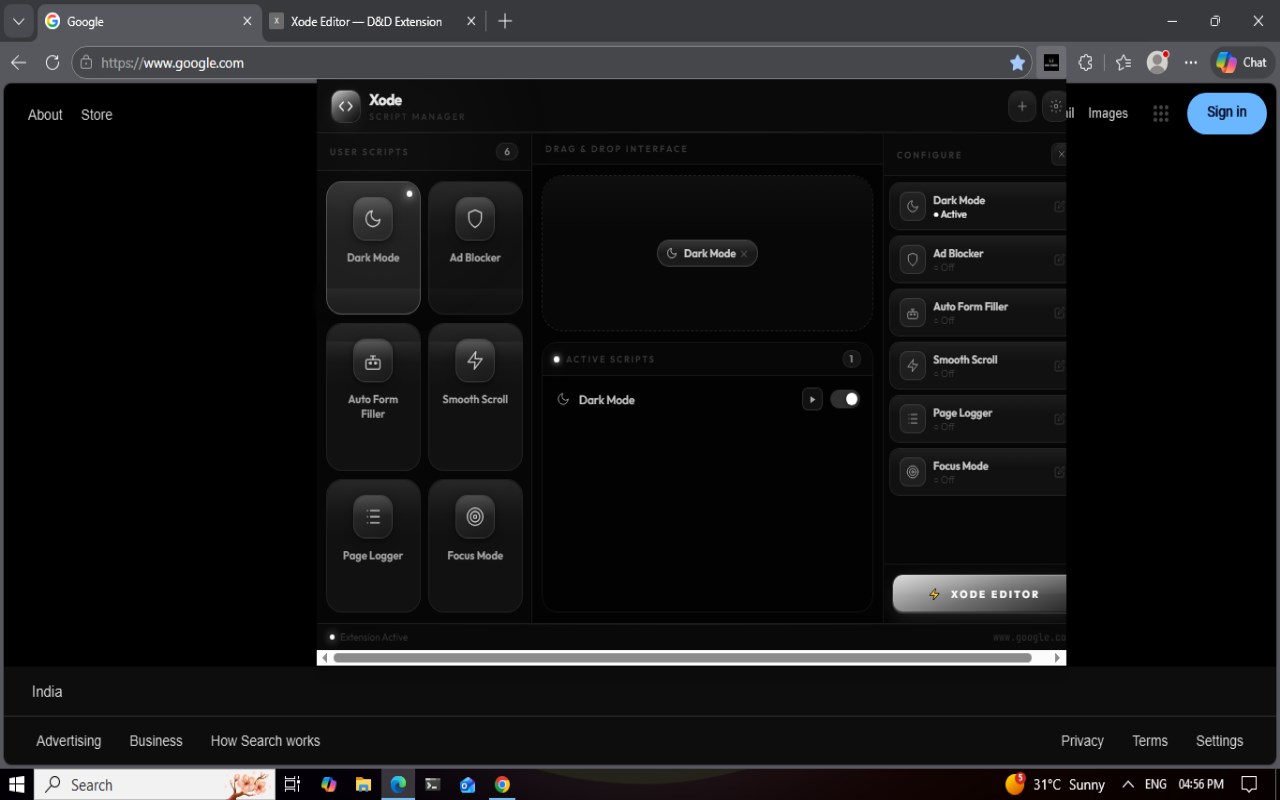Viewport: 1280px width, 800px height.
Task: Open browser Settings and more menu
Action: click(x=1191, y=62)
